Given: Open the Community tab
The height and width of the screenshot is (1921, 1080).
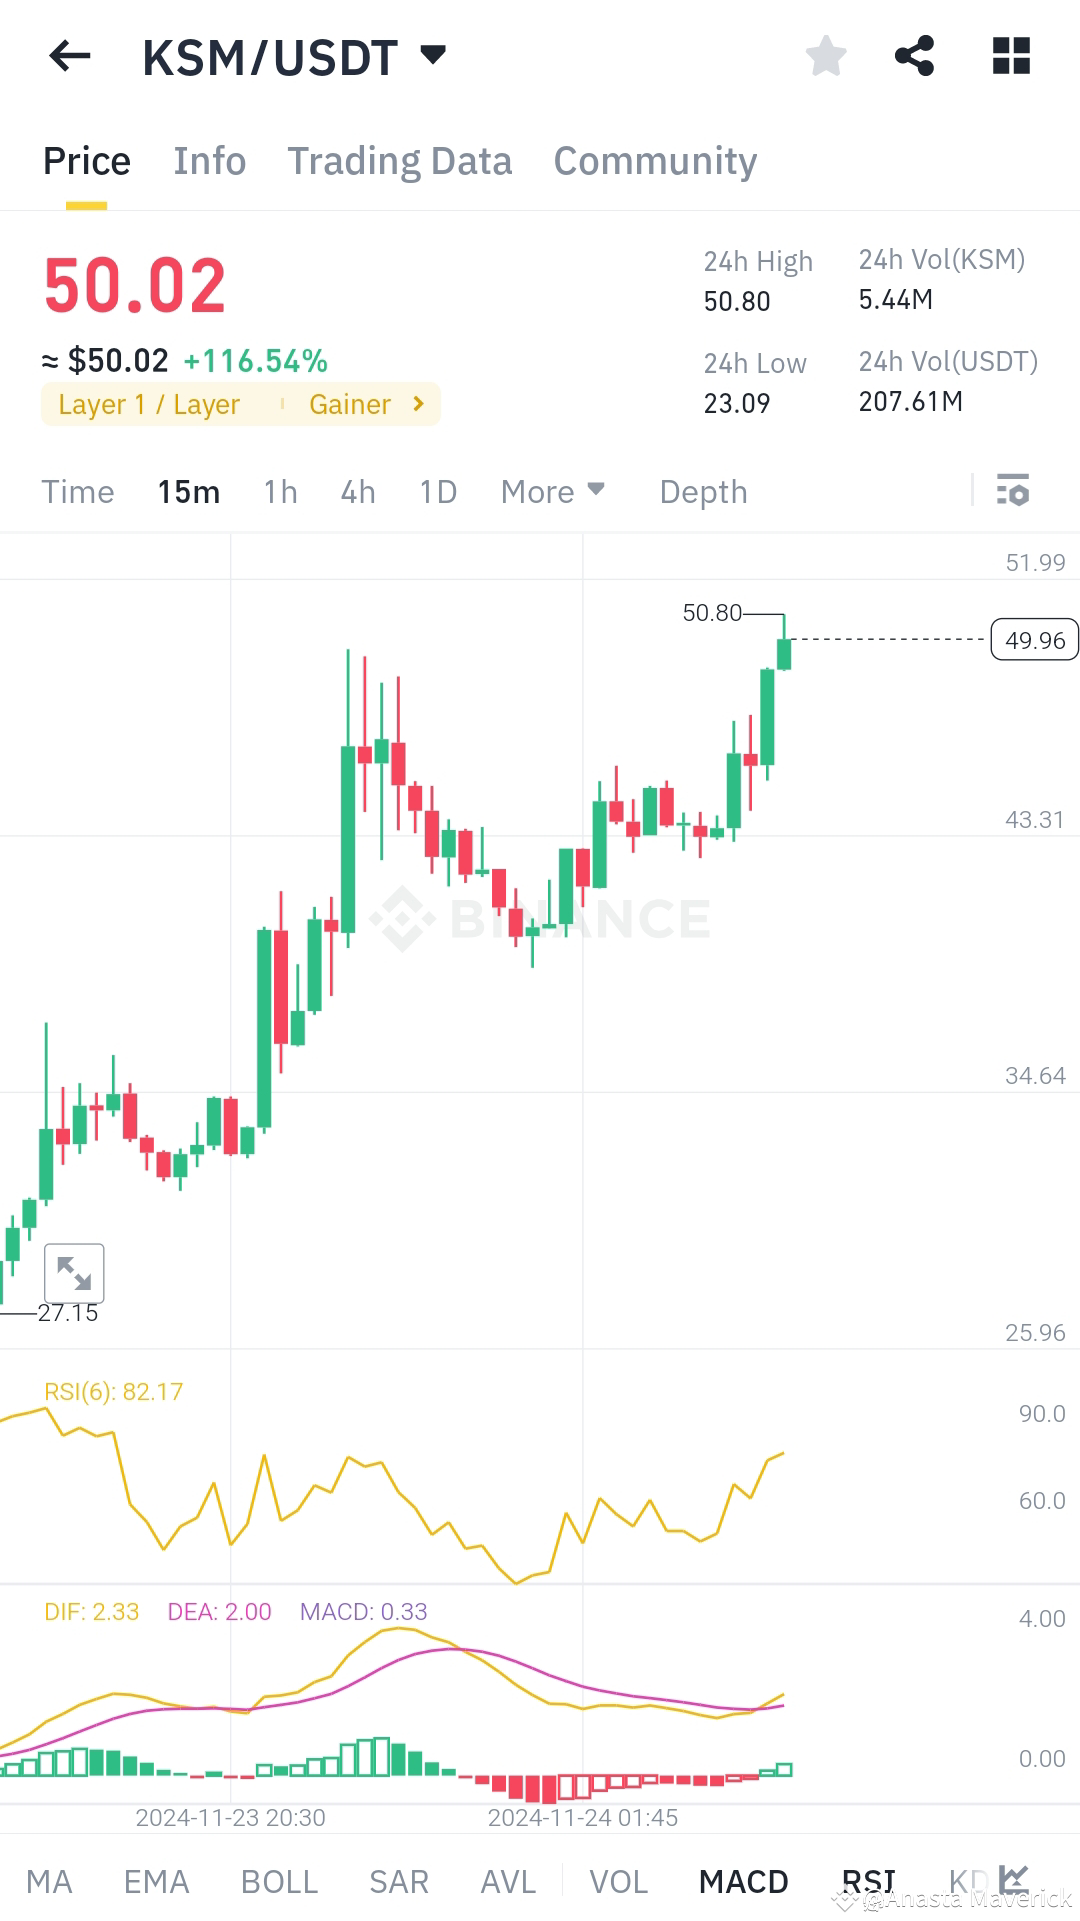Looking at the screenshot, I should pos(655,160).
